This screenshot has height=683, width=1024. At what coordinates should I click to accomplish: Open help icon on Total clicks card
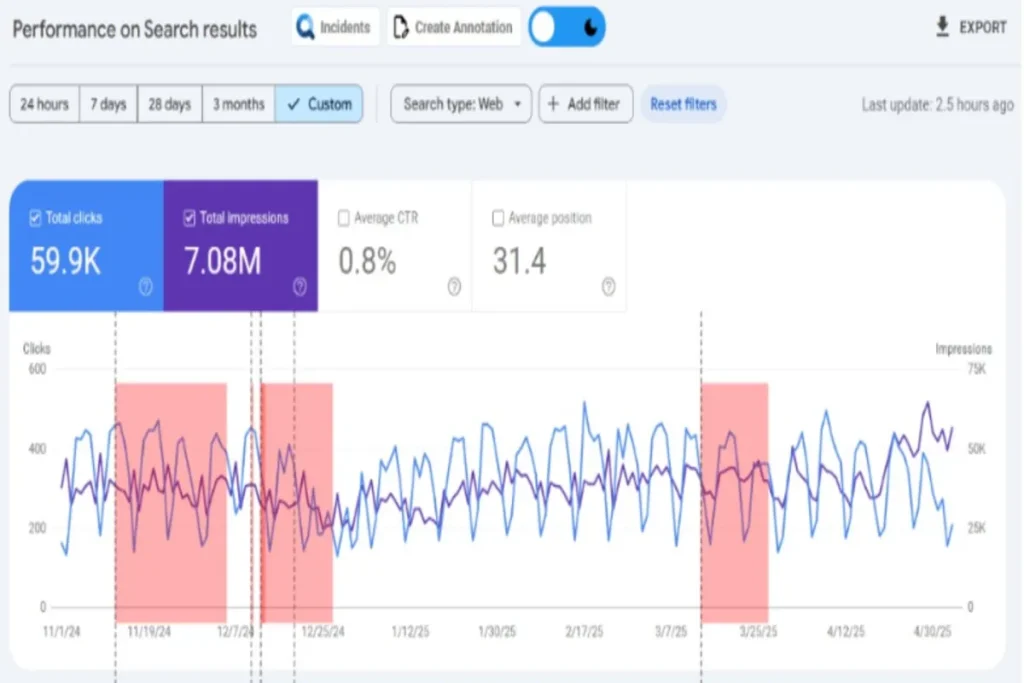(x=146, y=287)
